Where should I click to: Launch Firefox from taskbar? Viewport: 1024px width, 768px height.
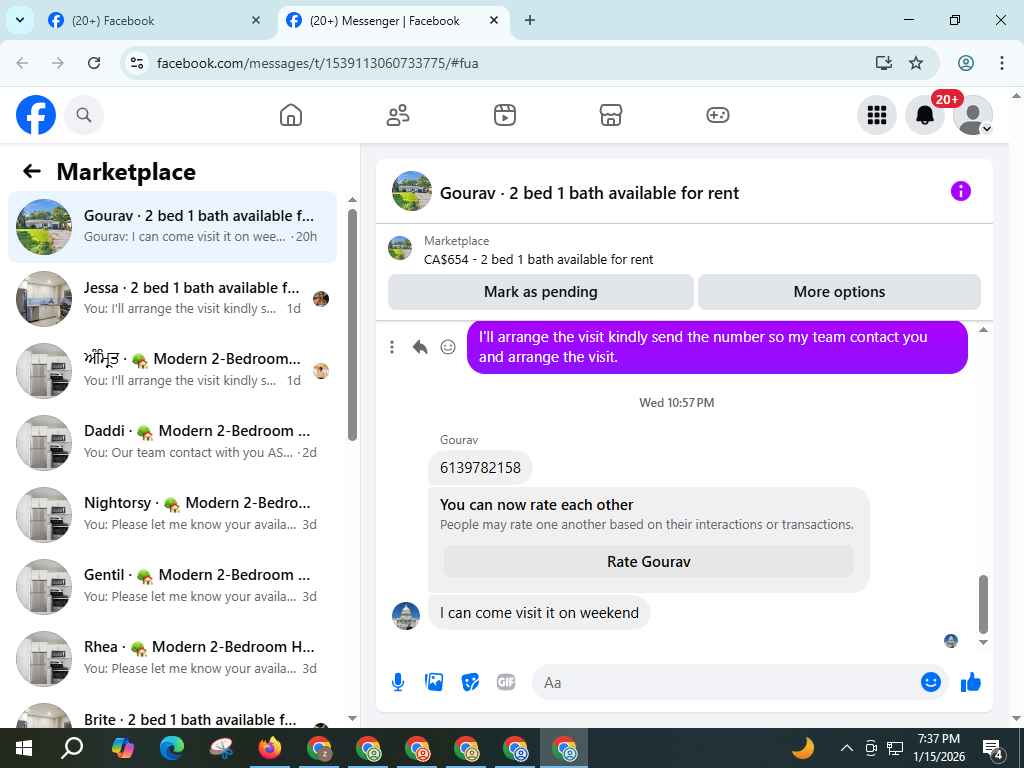point(270,748)
